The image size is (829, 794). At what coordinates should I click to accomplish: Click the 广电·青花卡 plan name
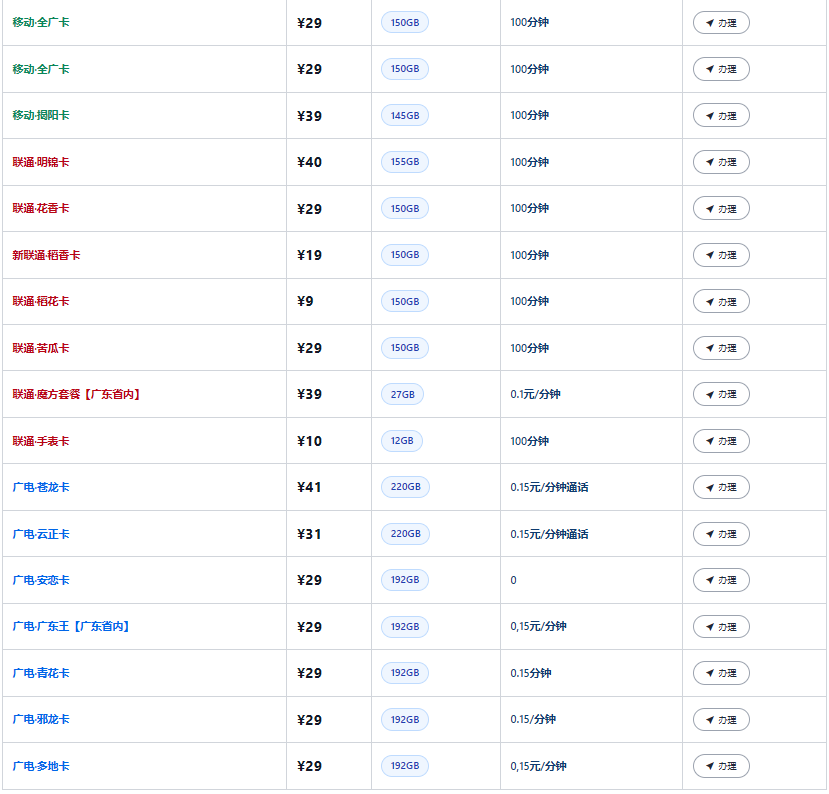pyautogui.click(x=41, y=673)
